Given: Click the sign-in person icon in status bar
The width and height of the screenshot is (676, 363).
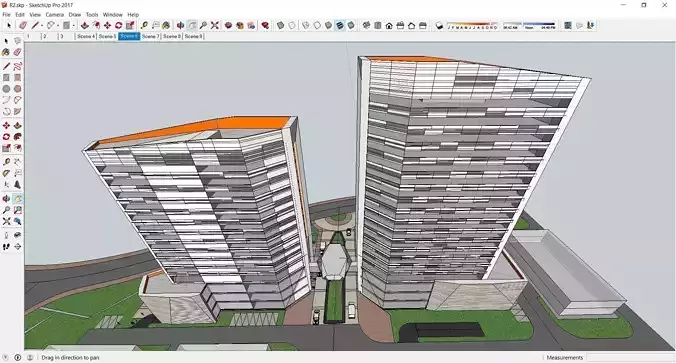Looking at the screenshot, I should point(30,357).
